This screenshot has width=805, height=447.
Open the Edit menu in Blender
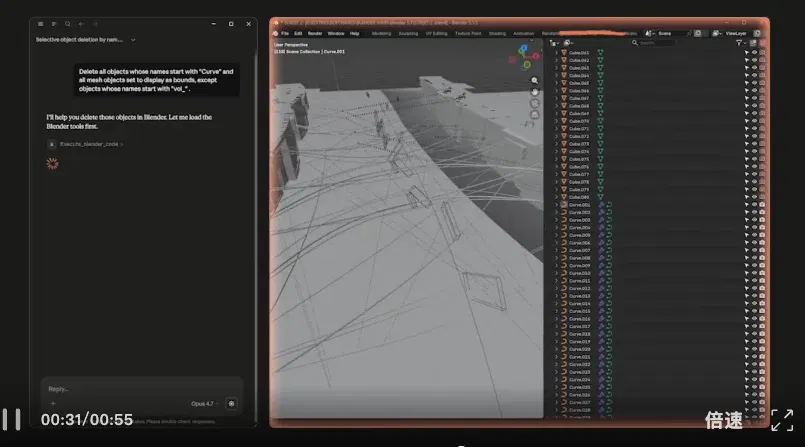pyautogui.click(x=298, y=33)
